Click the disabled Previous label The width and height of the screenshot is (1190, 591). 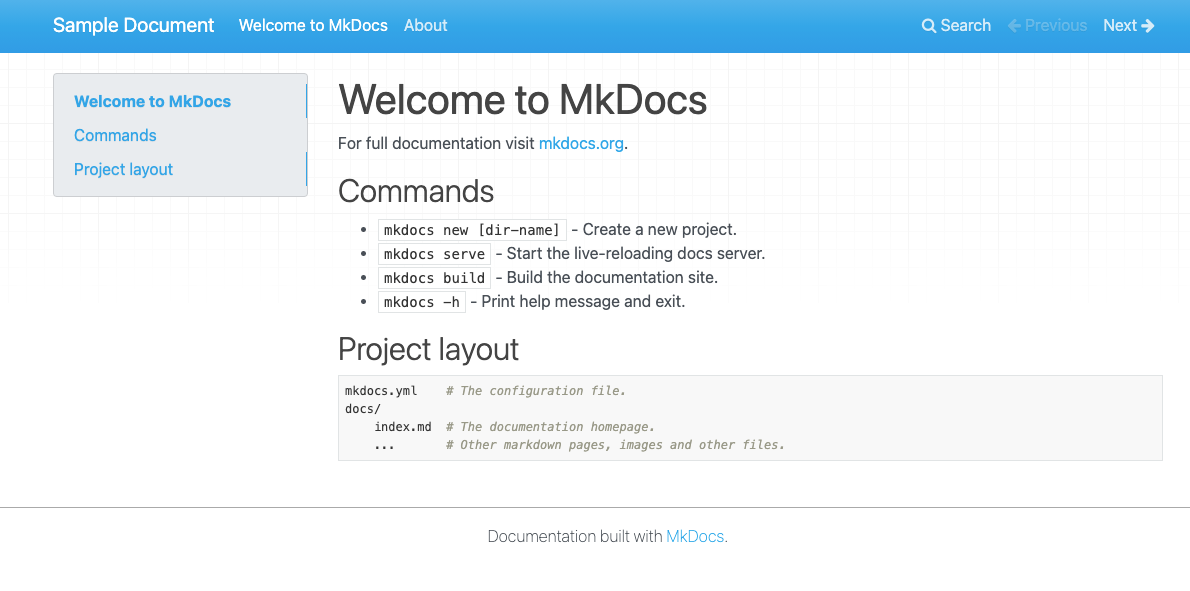coord(1056,25)
